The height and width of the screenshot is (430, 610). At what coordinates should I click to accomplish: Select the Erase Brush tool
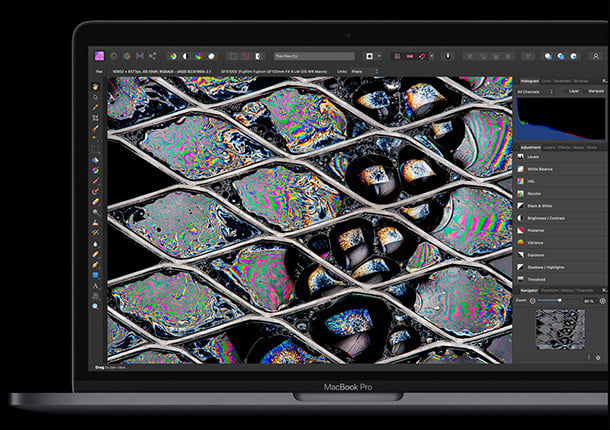point(96,202)
